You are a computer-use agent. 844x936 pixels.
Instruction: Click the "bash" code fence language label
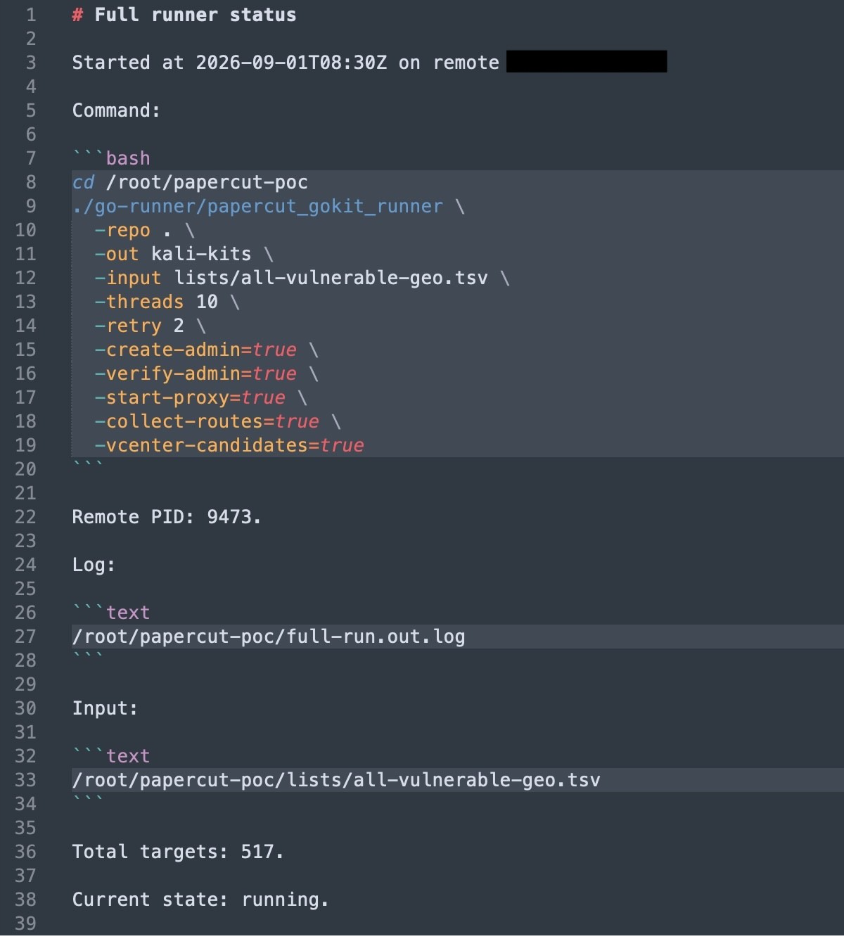click(128, 158)
